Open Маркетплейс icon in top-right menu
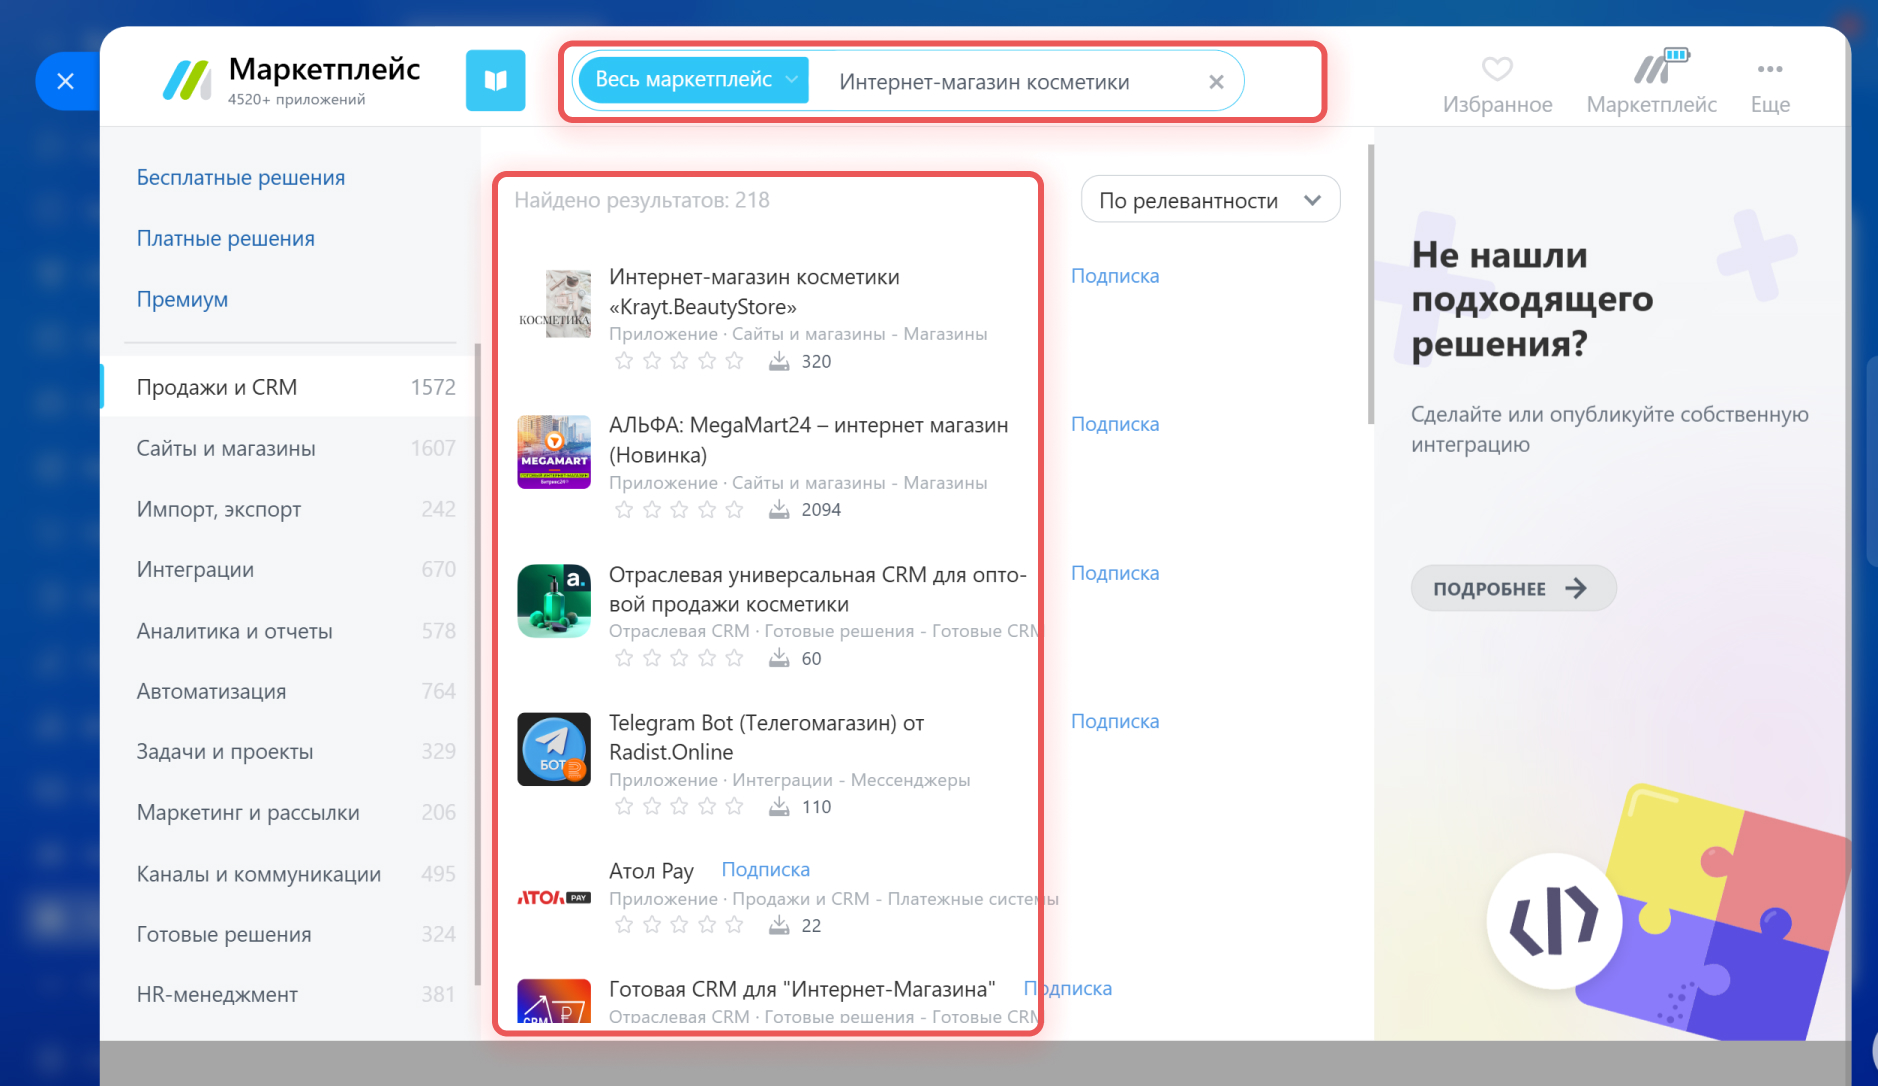The width and height of the screenshot is (1878, 1086). pos(1660,66)
